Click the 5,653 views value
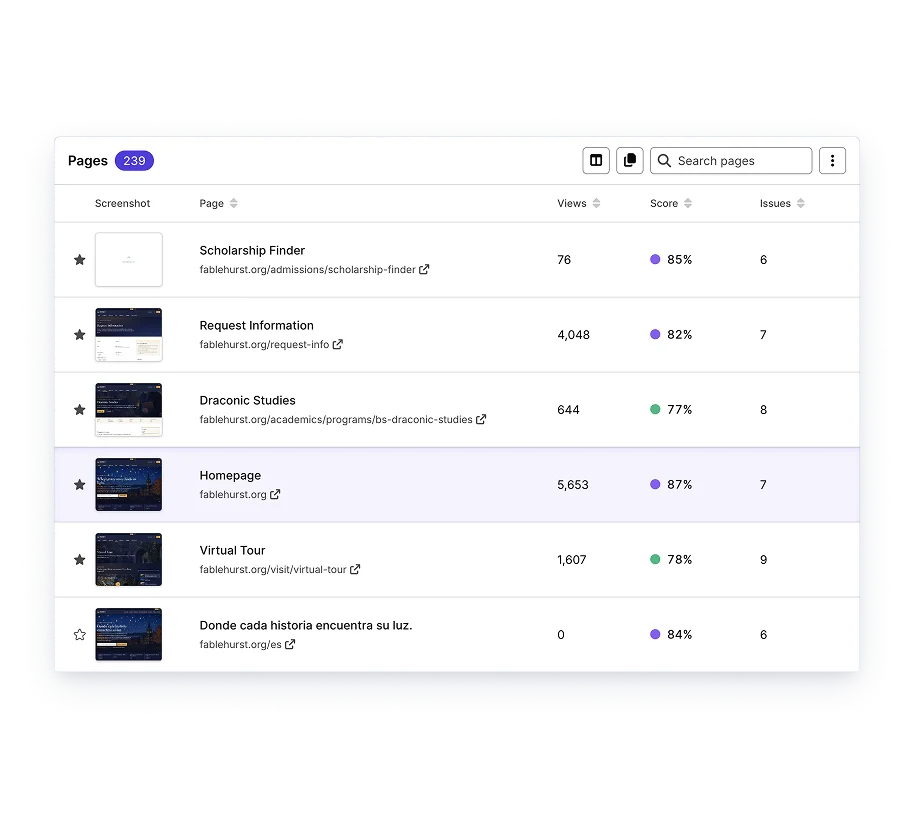 click(x=573, y=484)
